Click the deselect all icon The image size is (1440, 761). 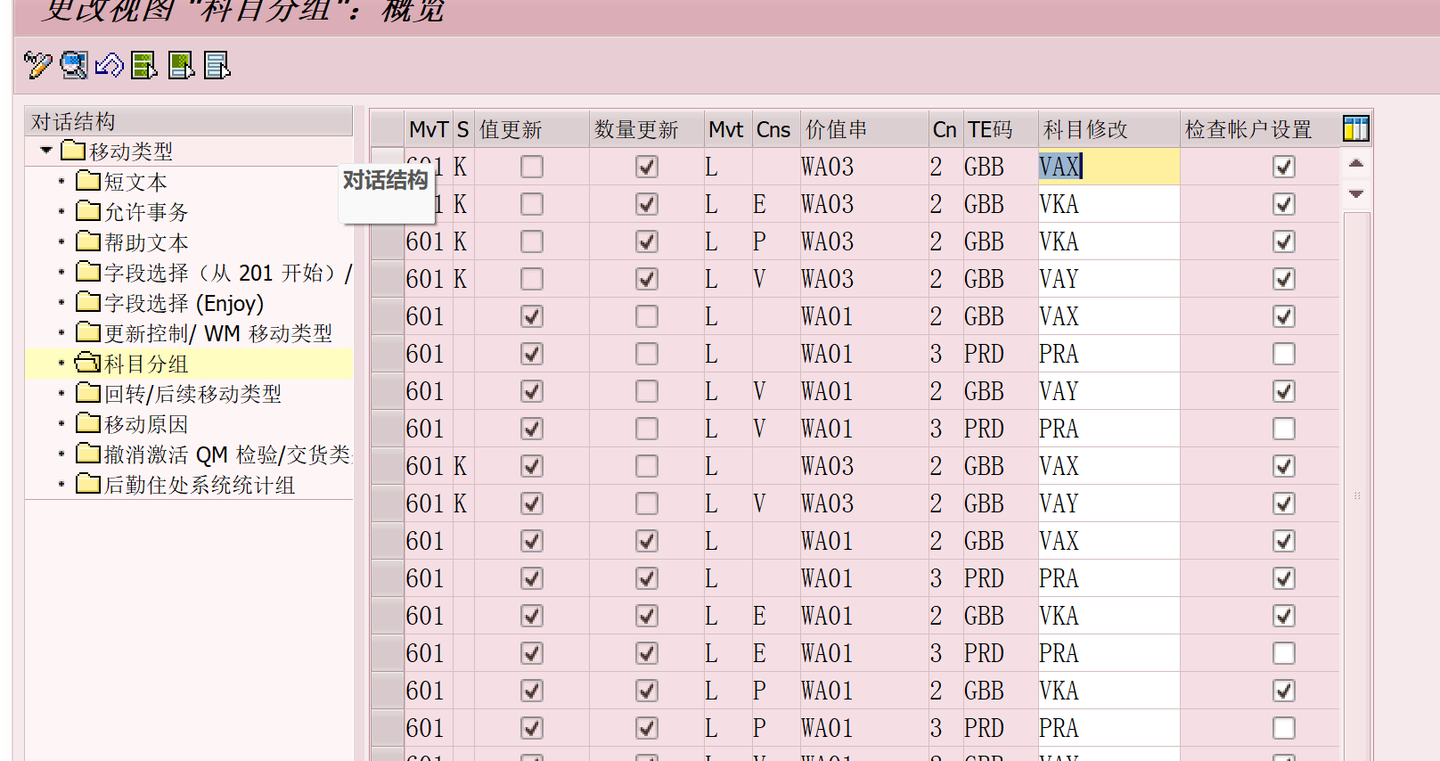(217, 66)
